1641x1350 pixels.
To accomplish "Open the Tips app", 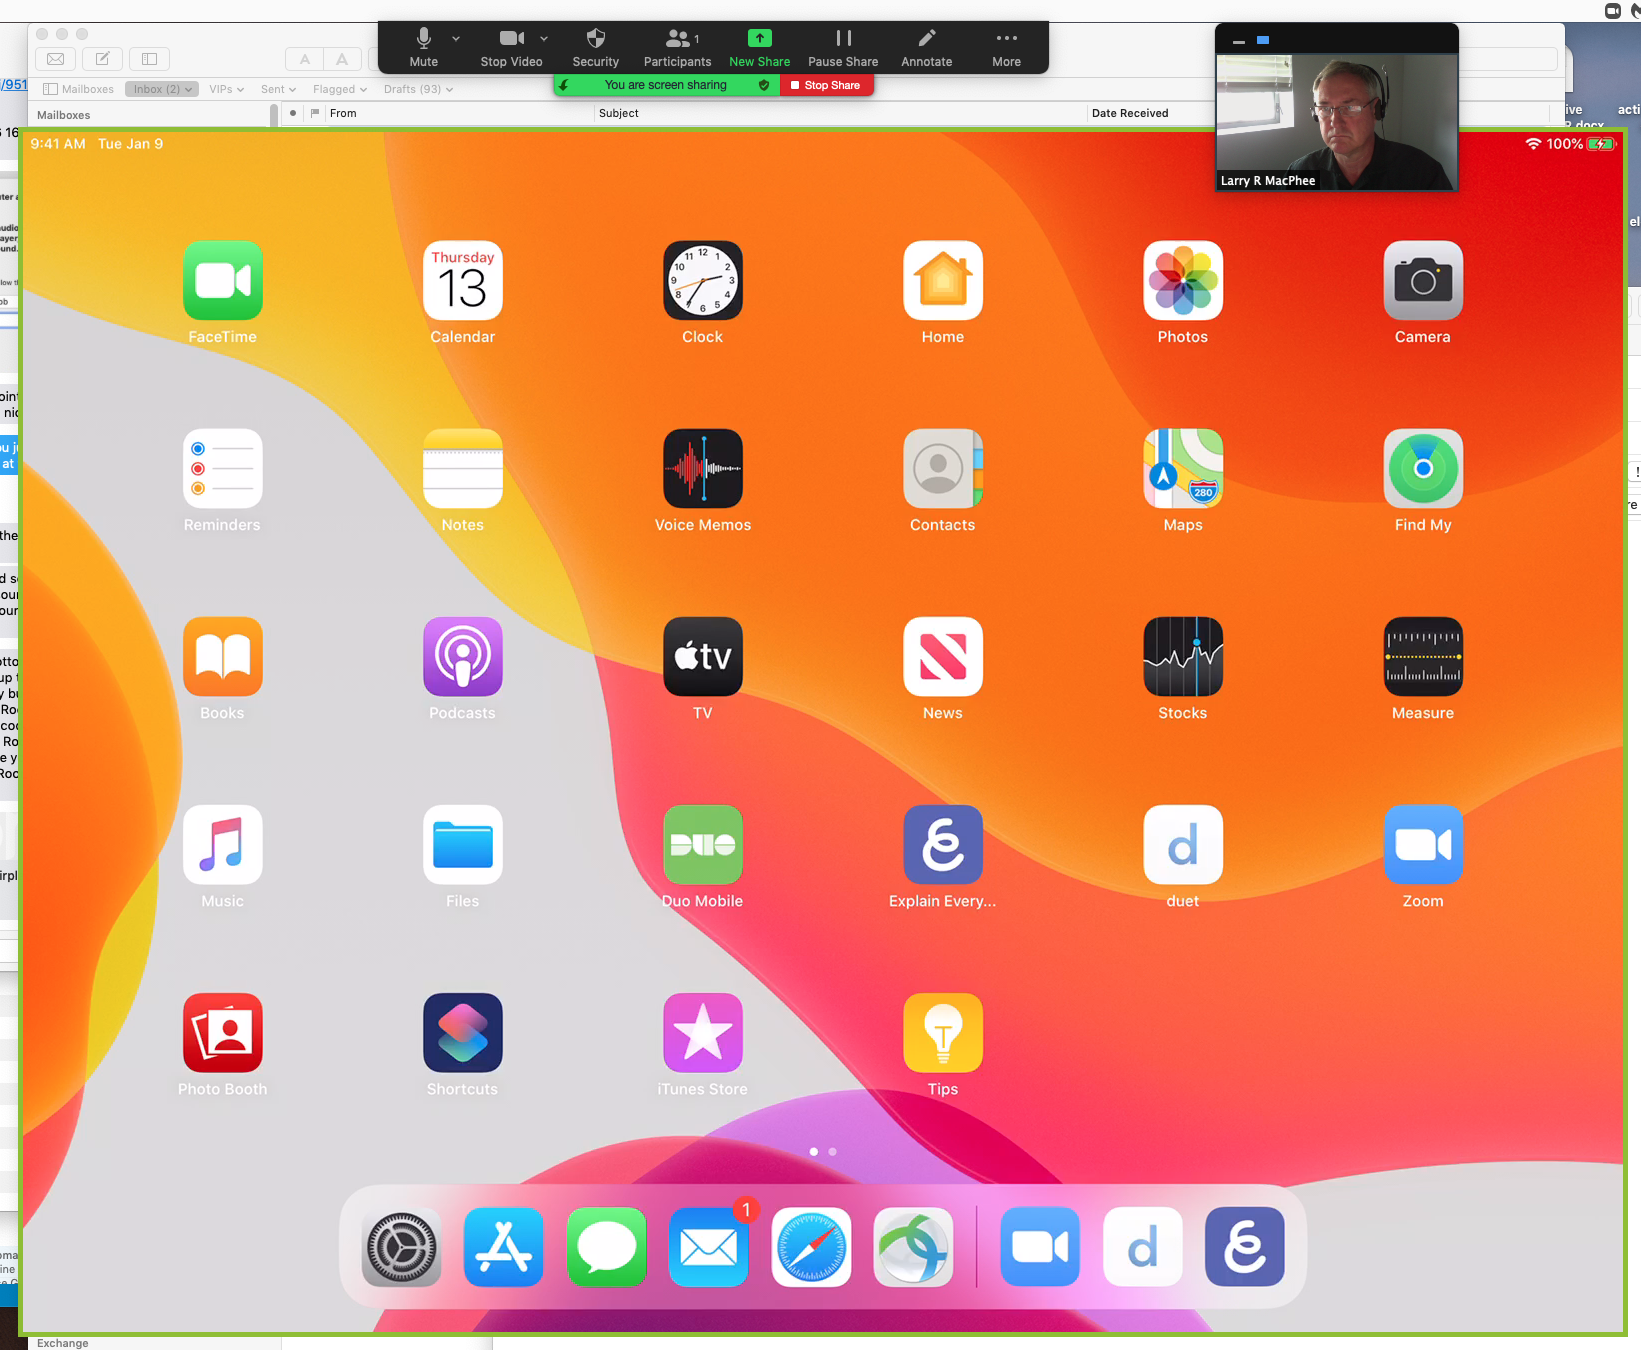I will pos(943,1032).
